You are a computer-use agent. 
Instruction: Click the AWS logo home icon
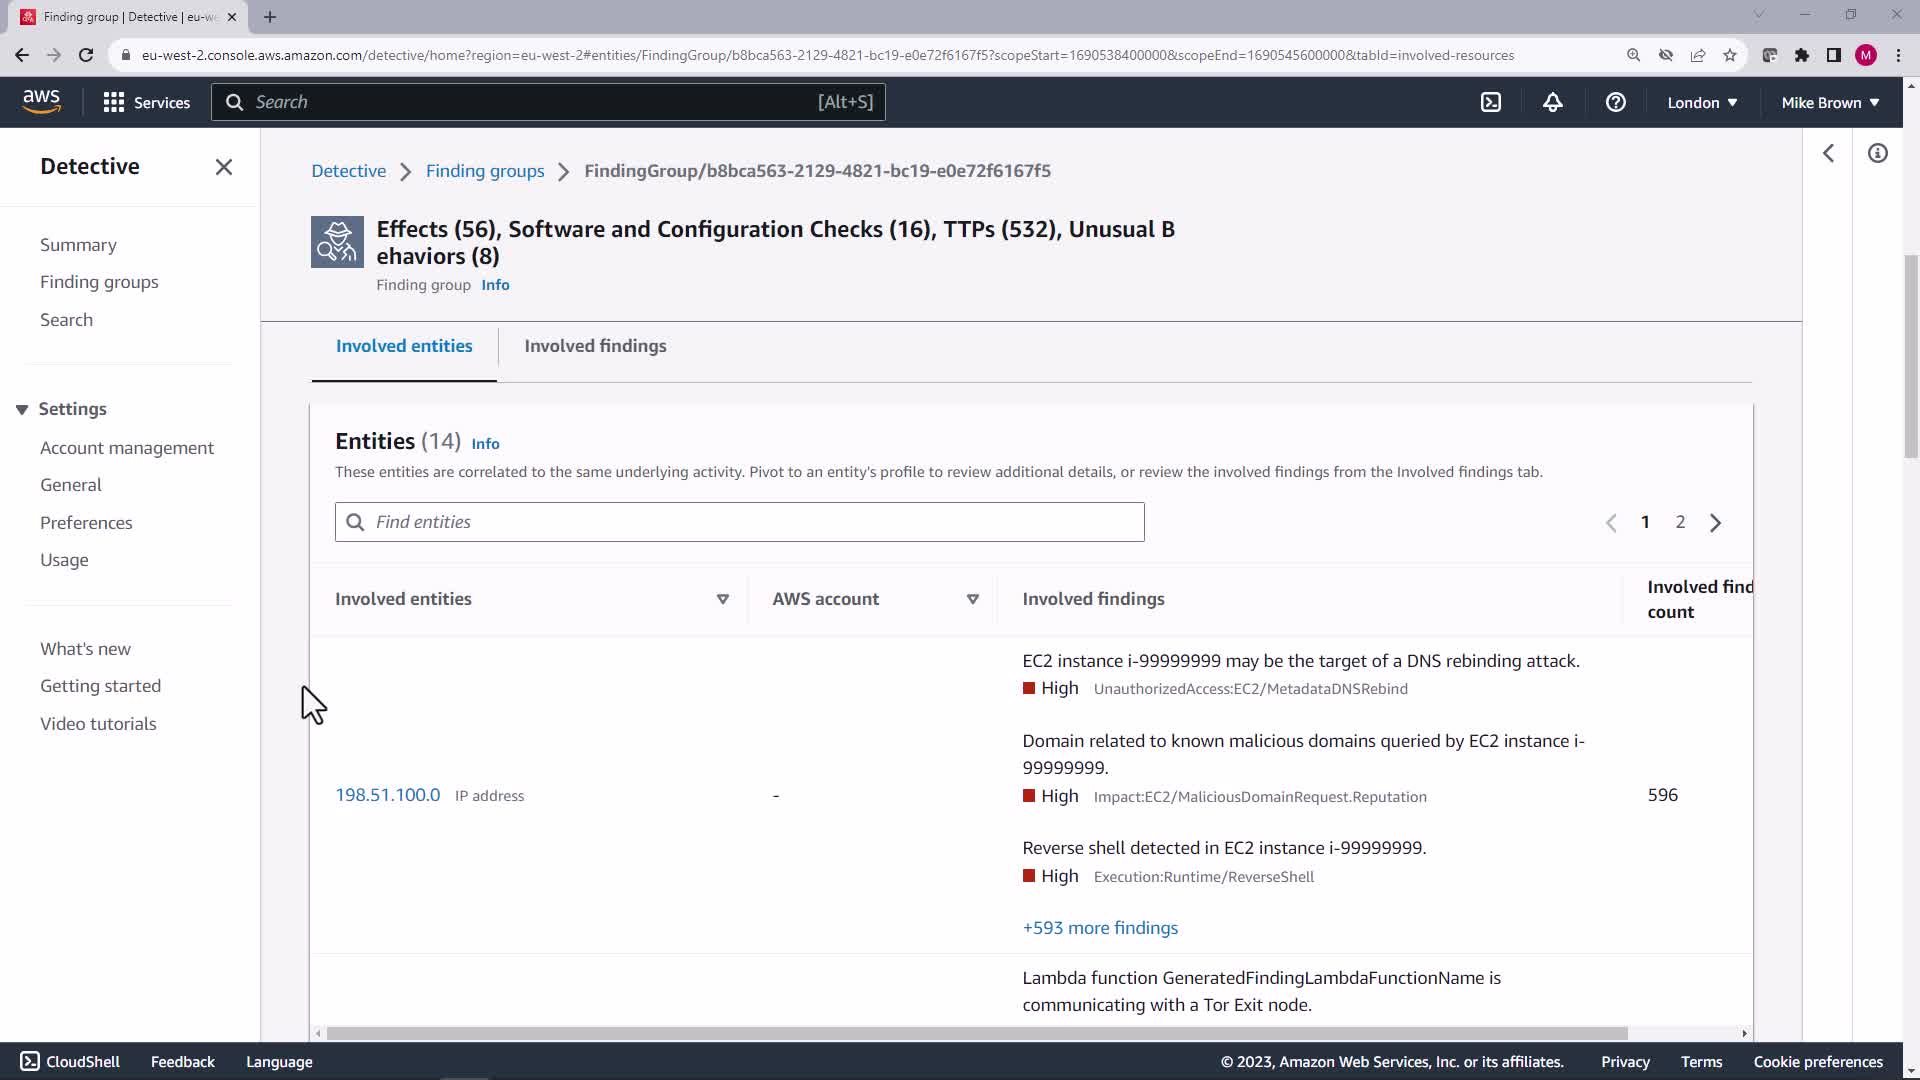[x=41, y=101]
